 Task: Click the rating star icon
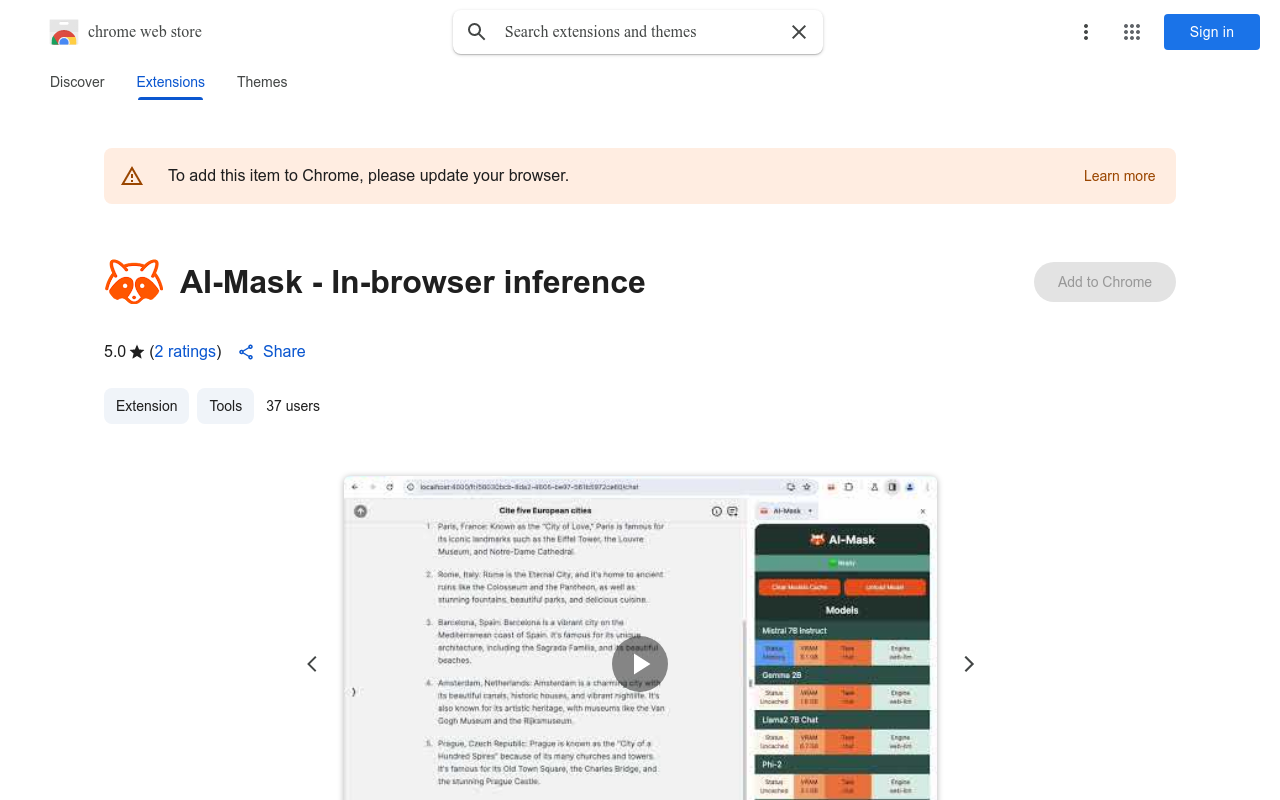pyautogui.click(x=137, y=352)
